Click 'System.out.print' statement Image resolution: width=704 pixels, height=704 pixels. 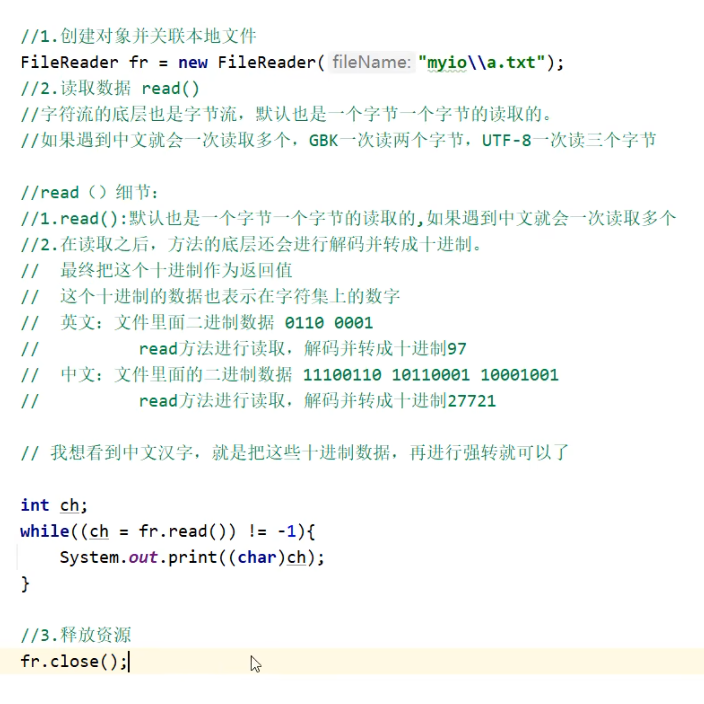click(192, 557)
